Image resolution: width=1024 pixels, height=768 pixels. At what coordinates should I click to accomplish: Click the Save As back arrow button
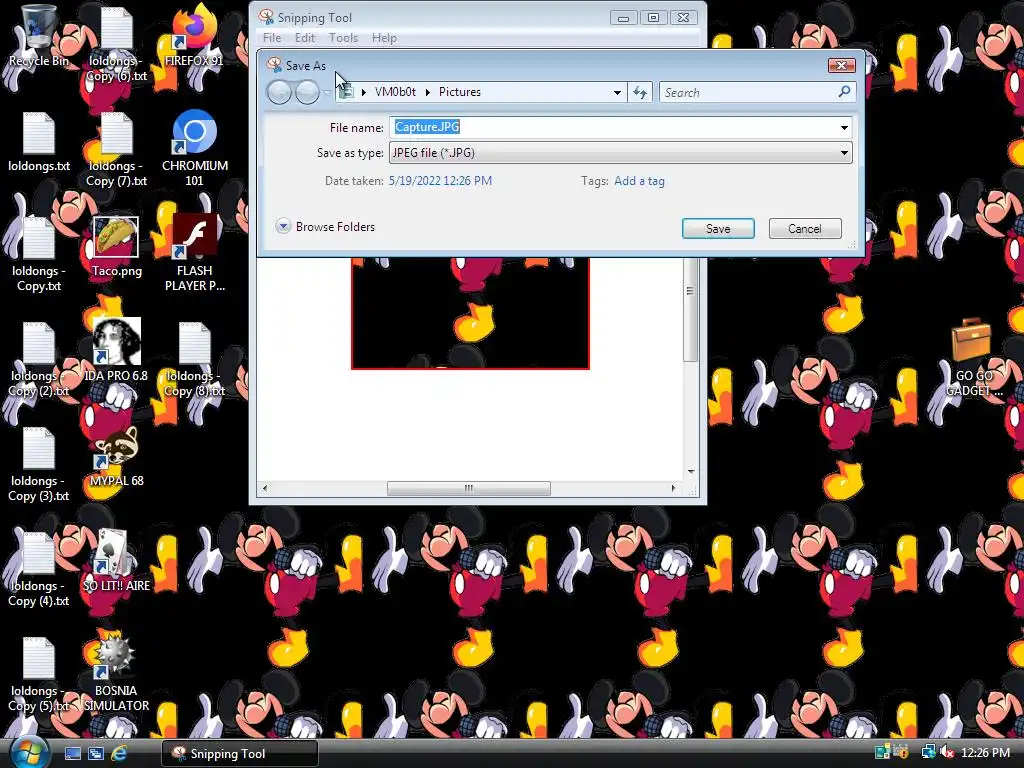click(280, 92)
